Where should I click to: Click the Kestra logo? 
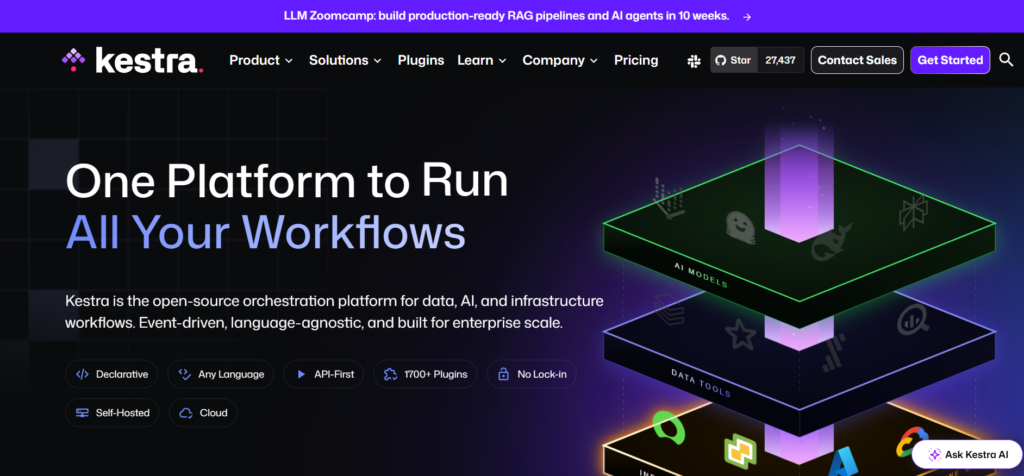pyautogui.click(x=133, y=60)
